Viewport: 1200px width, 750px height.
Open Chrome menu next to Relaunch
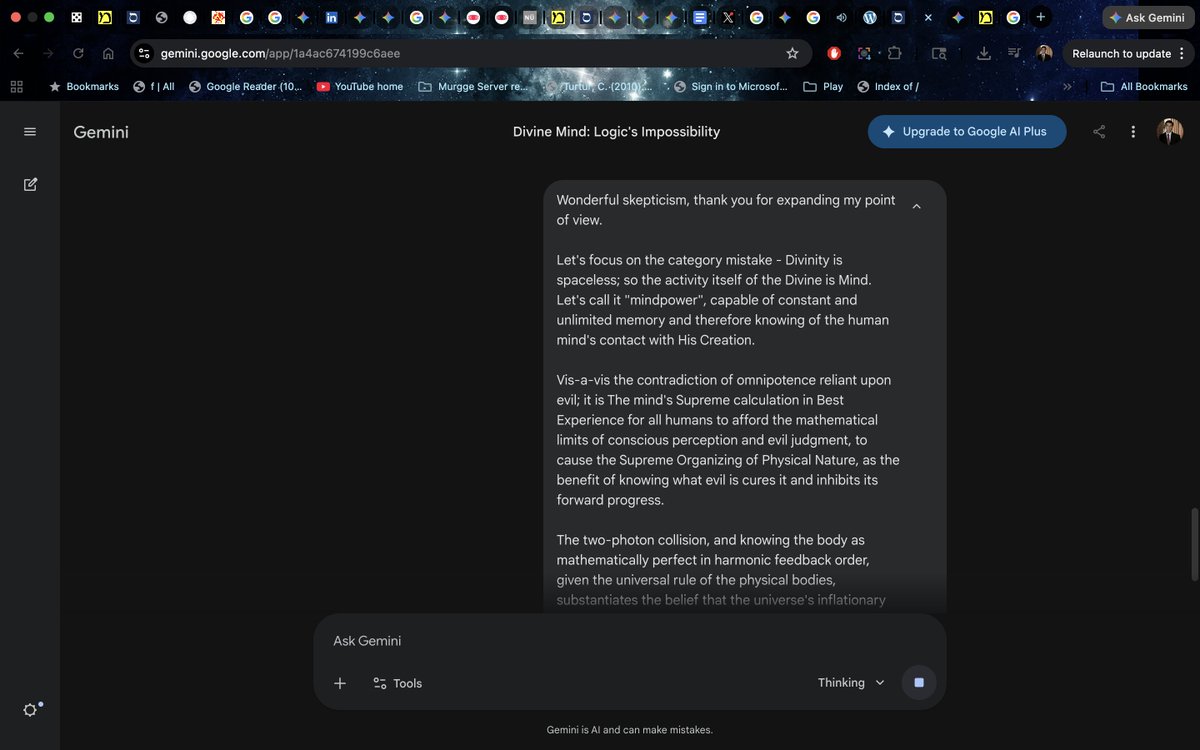pyautogui.click(x=1182, y=54)
